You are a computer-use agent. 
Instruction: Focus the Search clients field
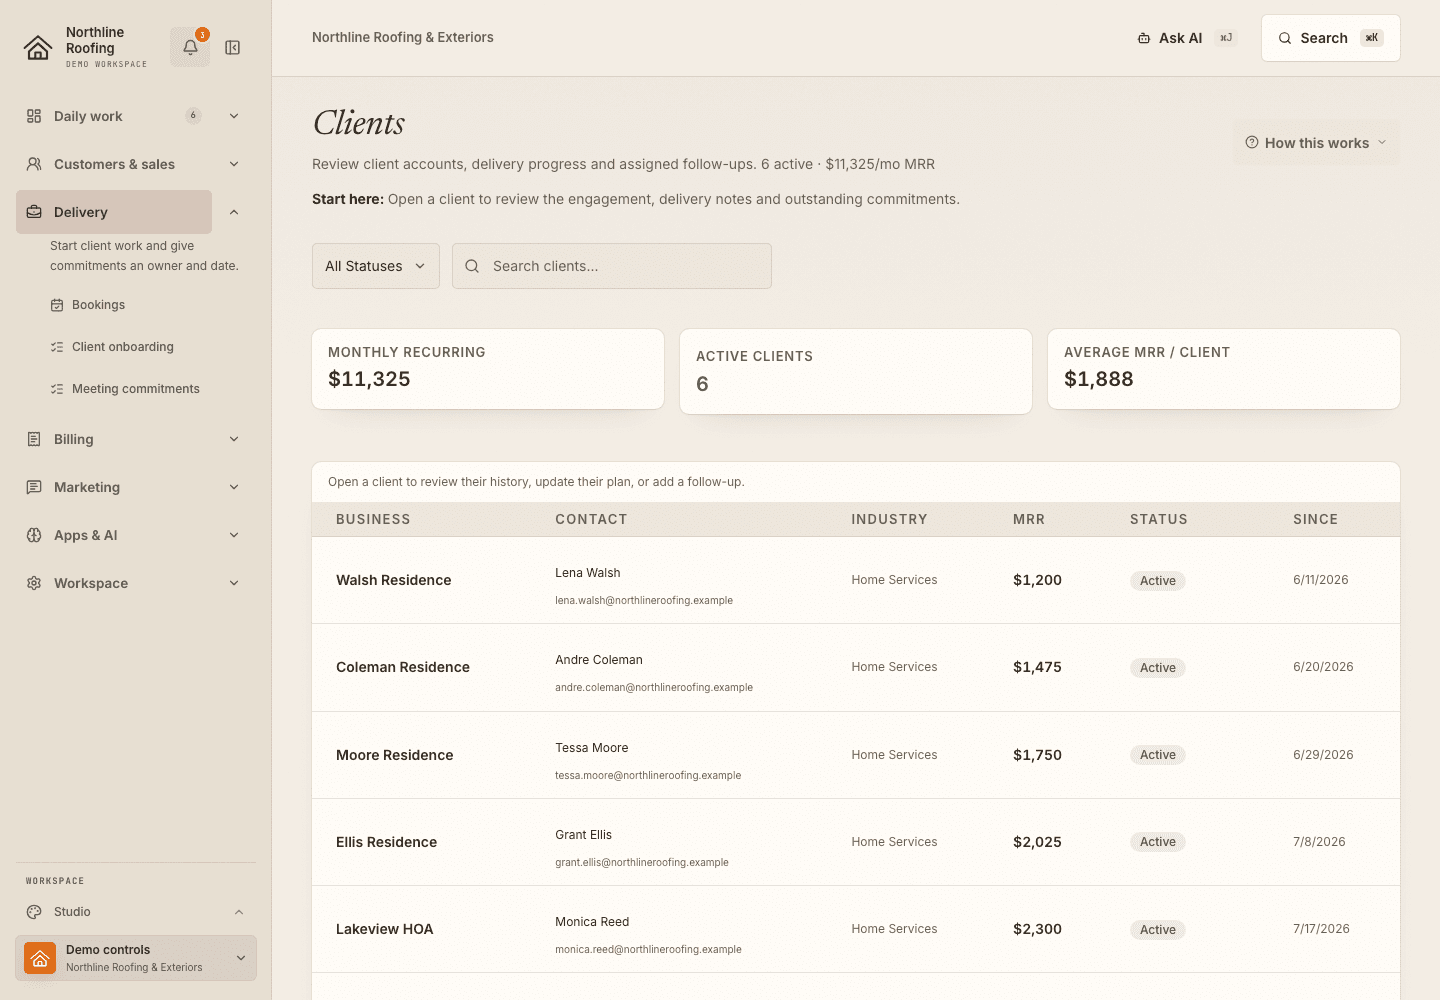(612, 266)
